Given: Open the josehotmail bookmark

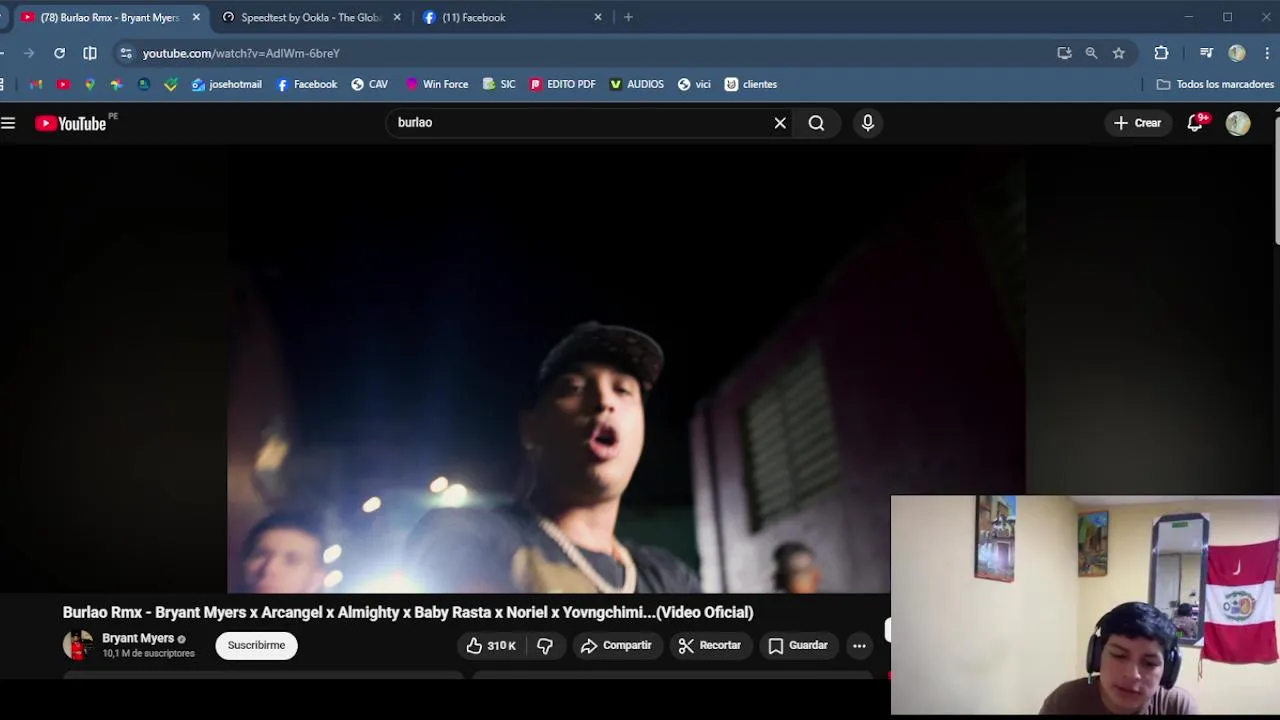Looking at the screenshot, I should coord(227,84).
